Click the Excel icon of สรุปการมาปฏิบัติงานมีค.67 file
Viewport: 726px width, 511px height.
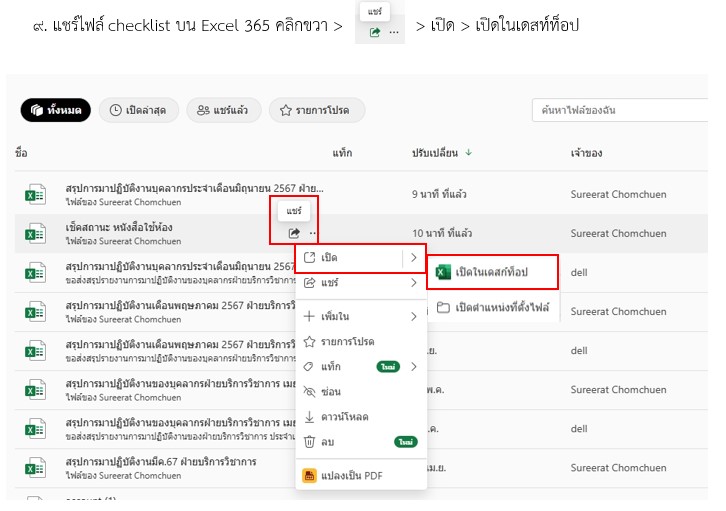[36, 467]
